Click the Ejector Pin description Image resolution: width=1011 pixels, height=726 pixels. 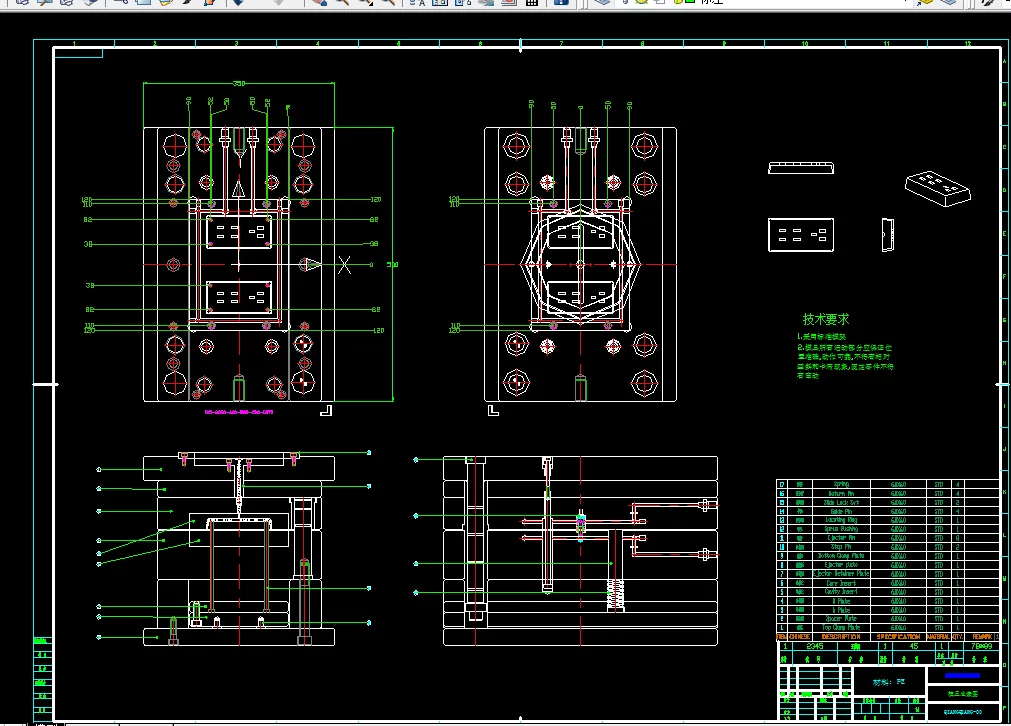tap(841, 538)
